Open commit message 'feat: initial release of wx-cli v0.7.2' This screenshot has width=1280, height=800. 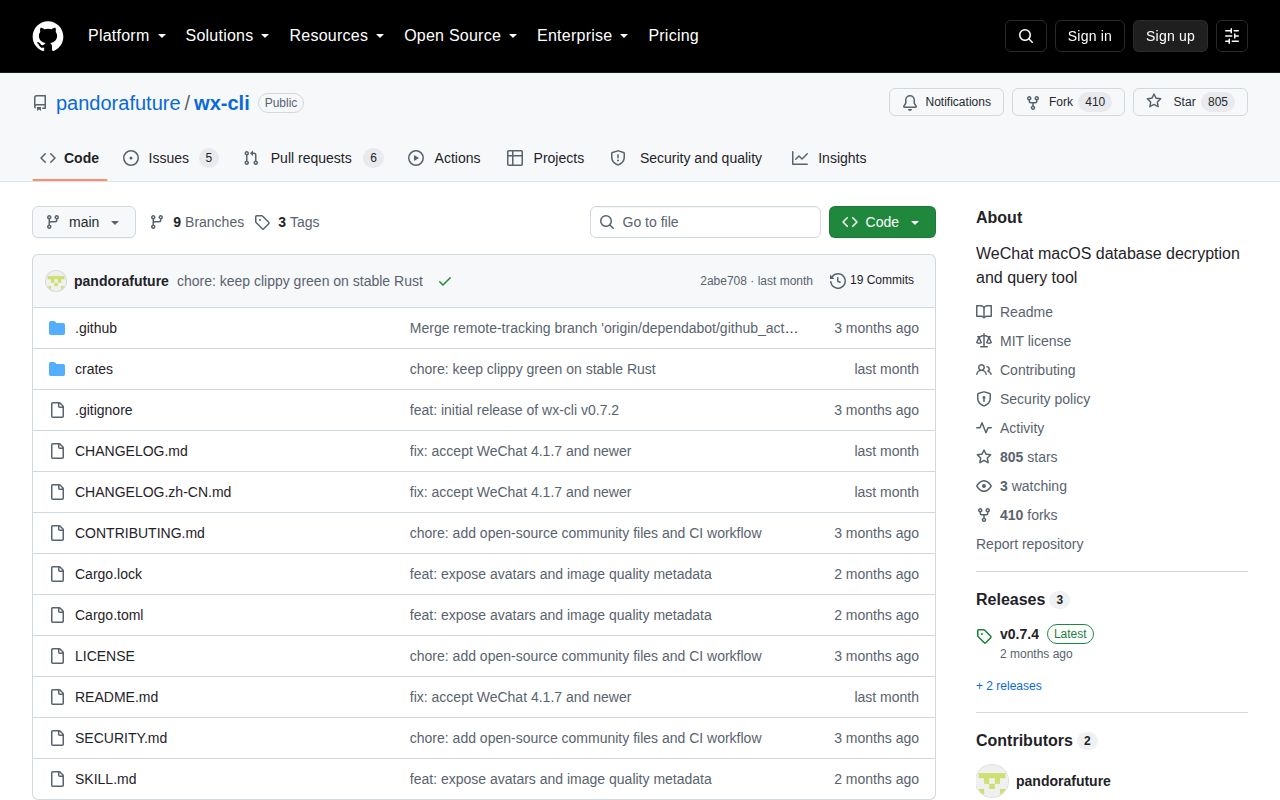(514, 410)
